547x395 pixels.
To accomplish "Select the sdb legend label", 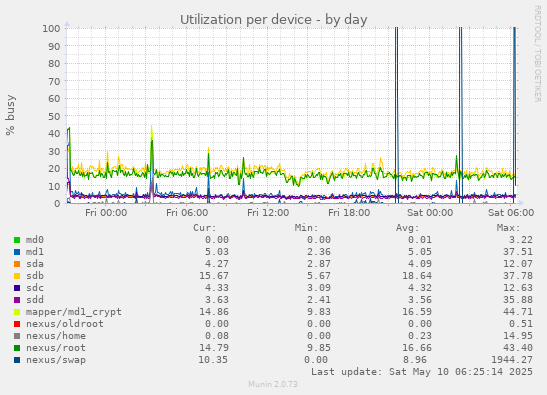I will pos(35,276).
